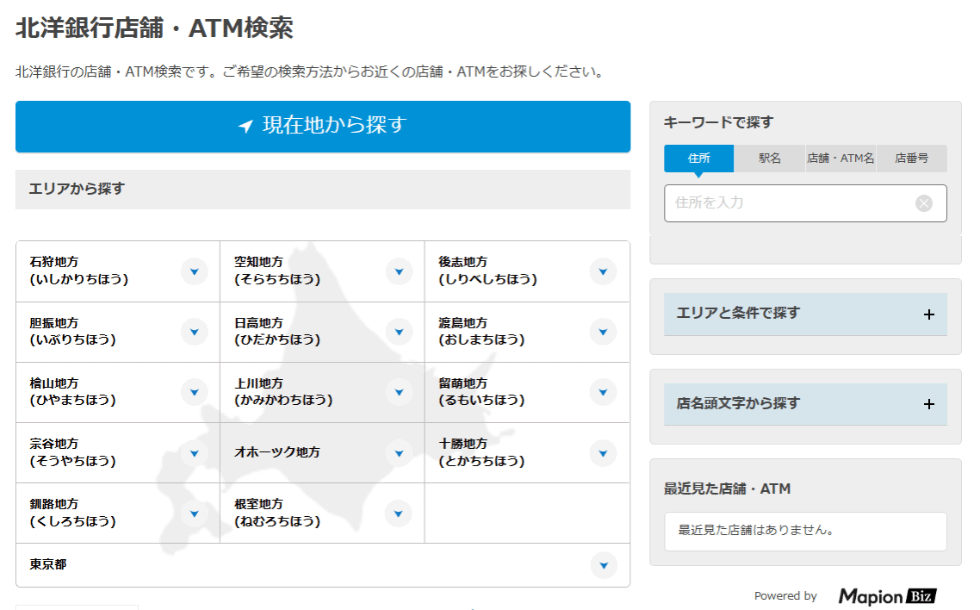Select the 住所 keyword tab
Image resolution: width=980 pixels, height=610 pixels.
[699, 158]
